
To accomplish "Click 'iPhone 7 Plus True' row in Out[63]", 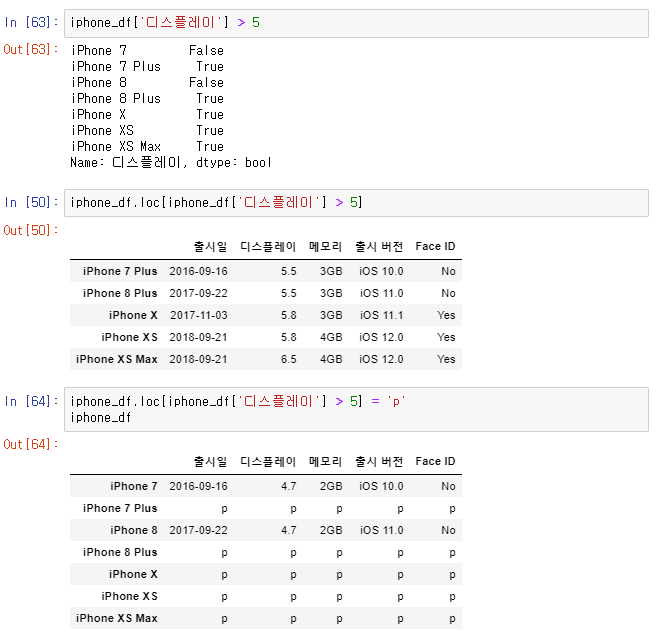I will point(147,67).
